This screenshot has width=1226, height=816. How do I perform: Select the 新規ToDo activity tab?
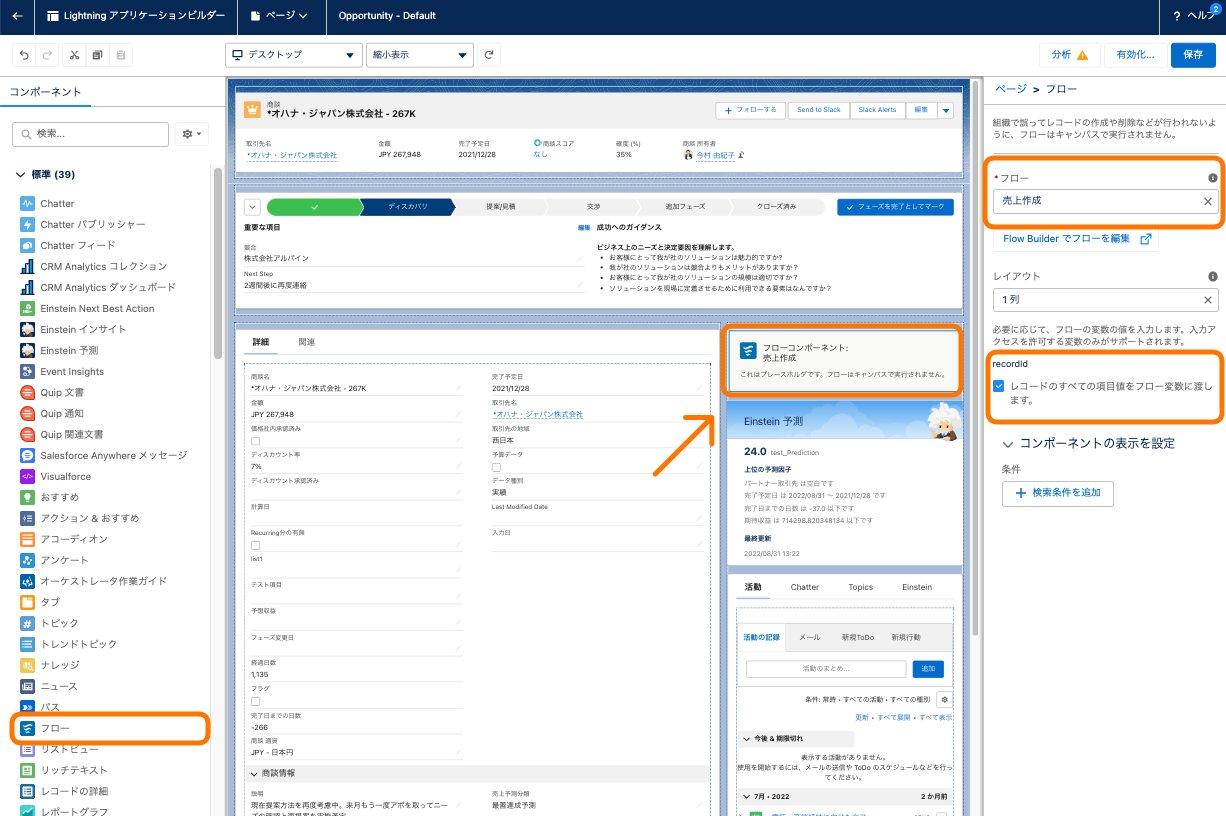pyautogui.click(x=857, y=637)
